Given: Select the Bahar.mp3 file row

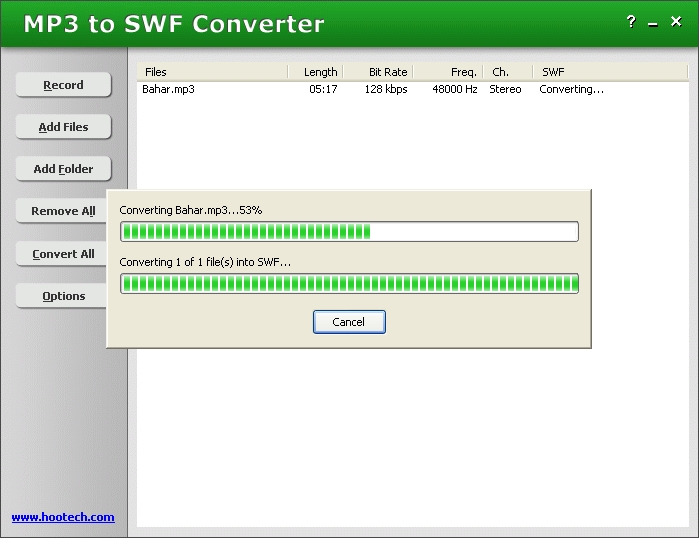Looking at the screenshot, I should click(x=169, y=89).
